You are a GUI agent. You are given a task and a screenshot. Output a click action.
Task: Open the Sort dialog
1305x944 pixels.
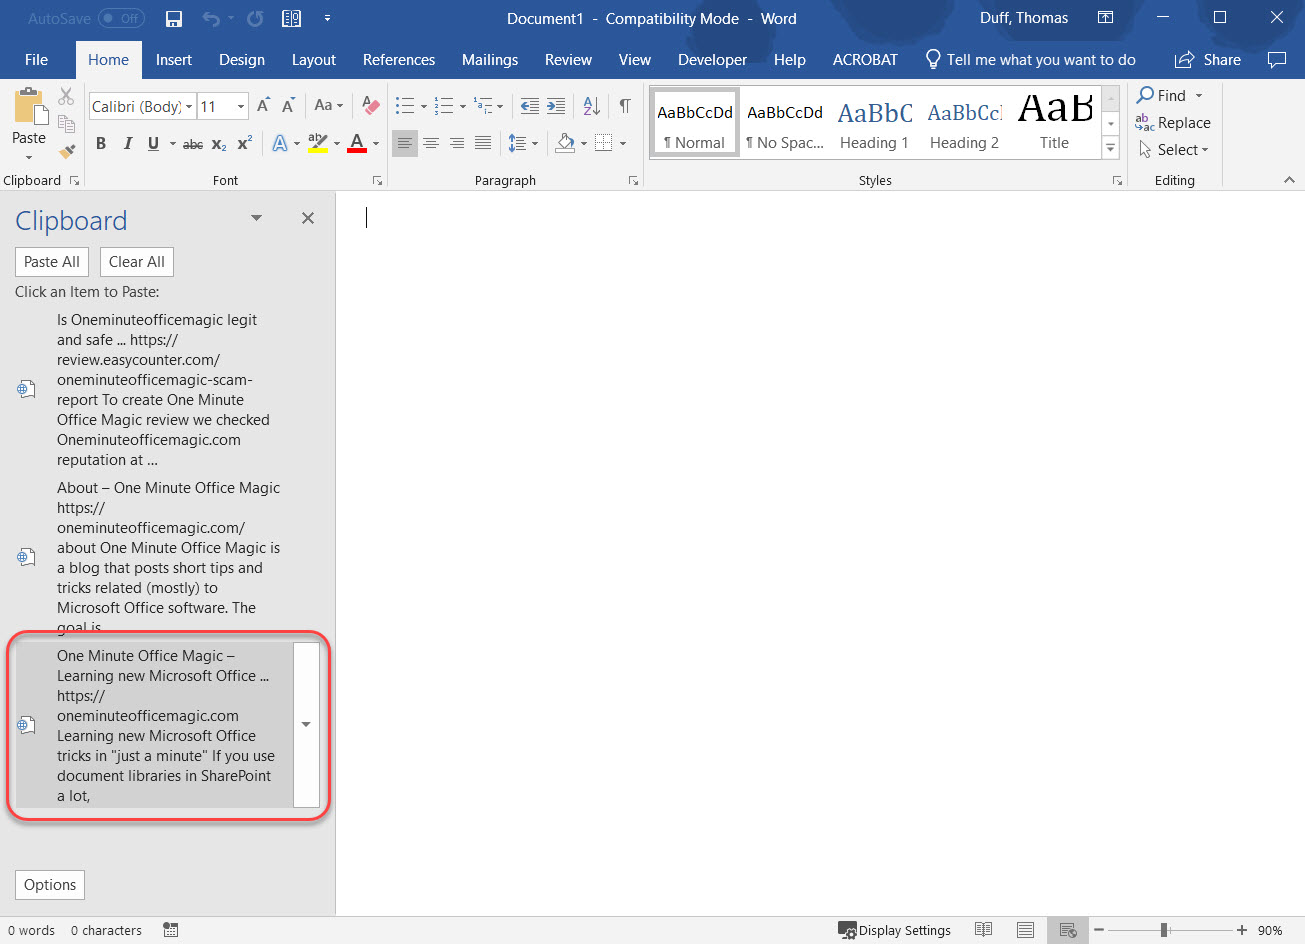point(590,105)
